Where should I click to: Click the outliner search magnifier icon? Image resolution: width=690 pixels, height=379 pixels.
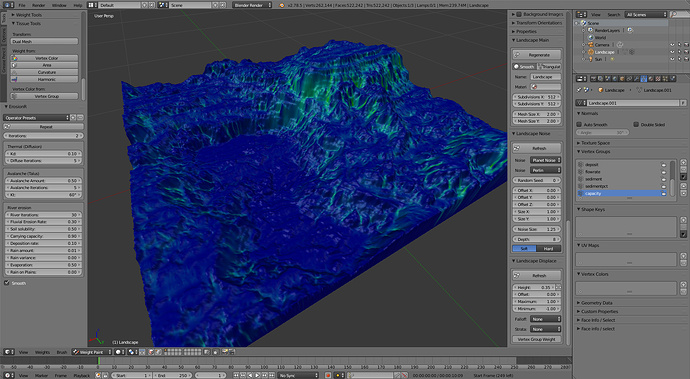[x=674, y=15]
